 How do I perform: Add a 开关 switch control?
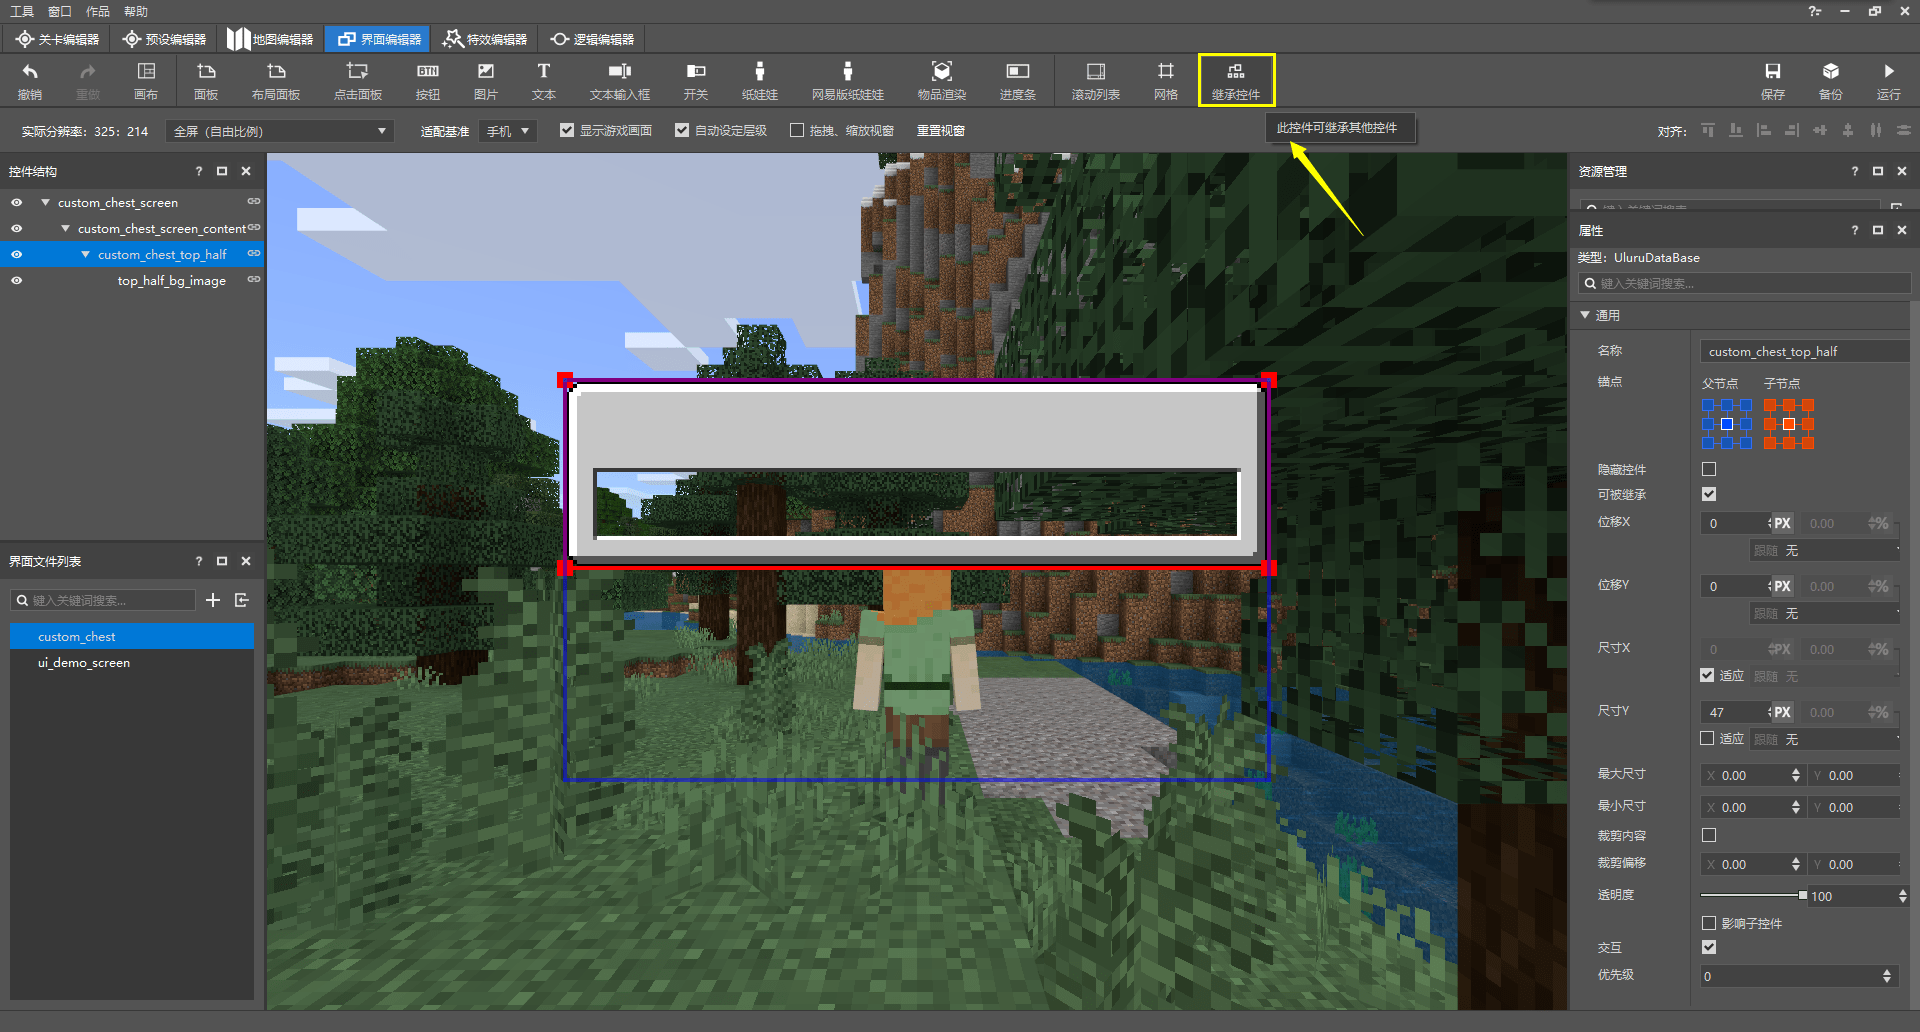pos(696,81)
